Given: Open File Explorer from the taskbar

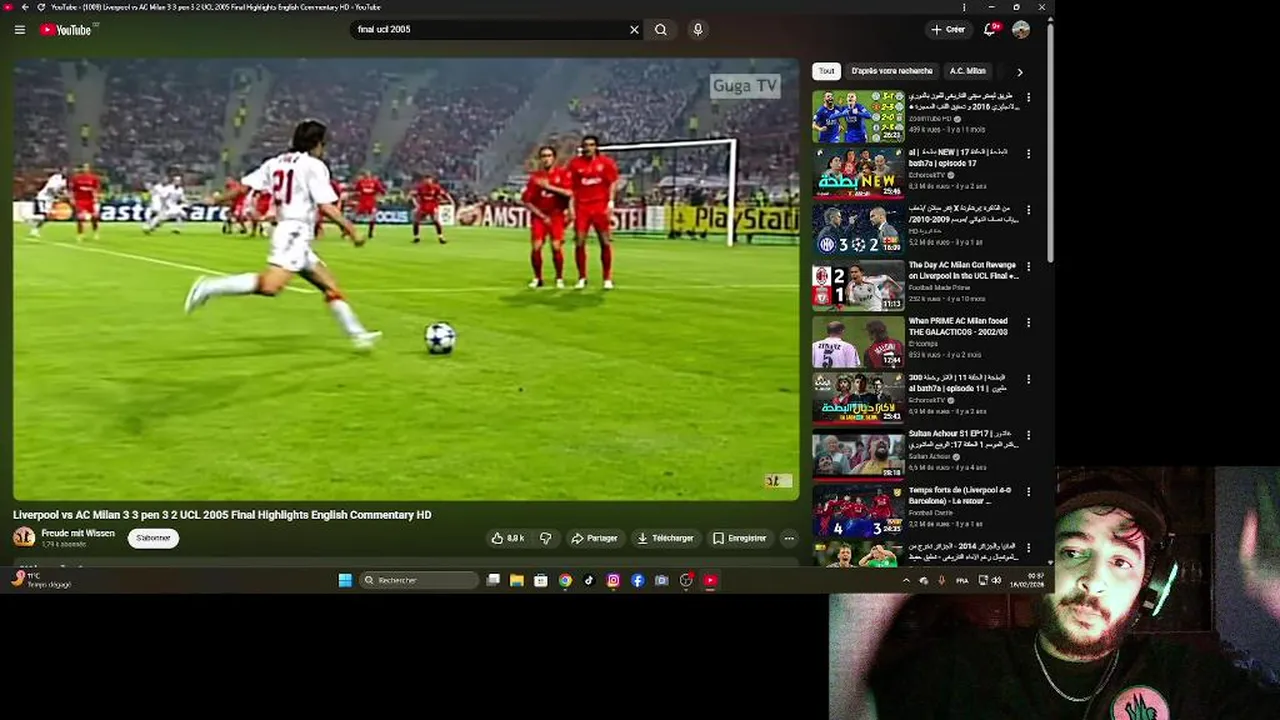Looking at the screenshot, I should tap(517, 580).
